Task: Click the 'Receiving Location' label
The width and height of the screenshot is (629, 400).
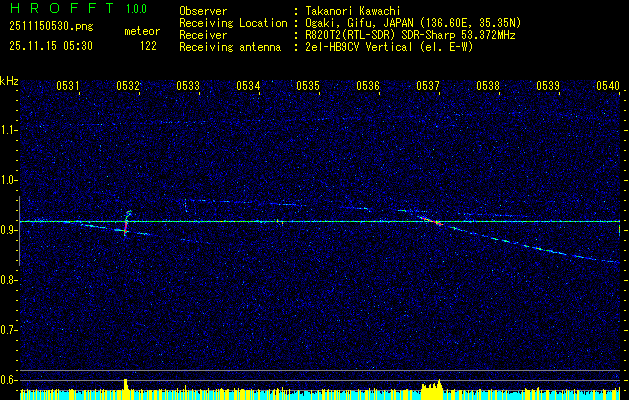Action: pos(233,23)
